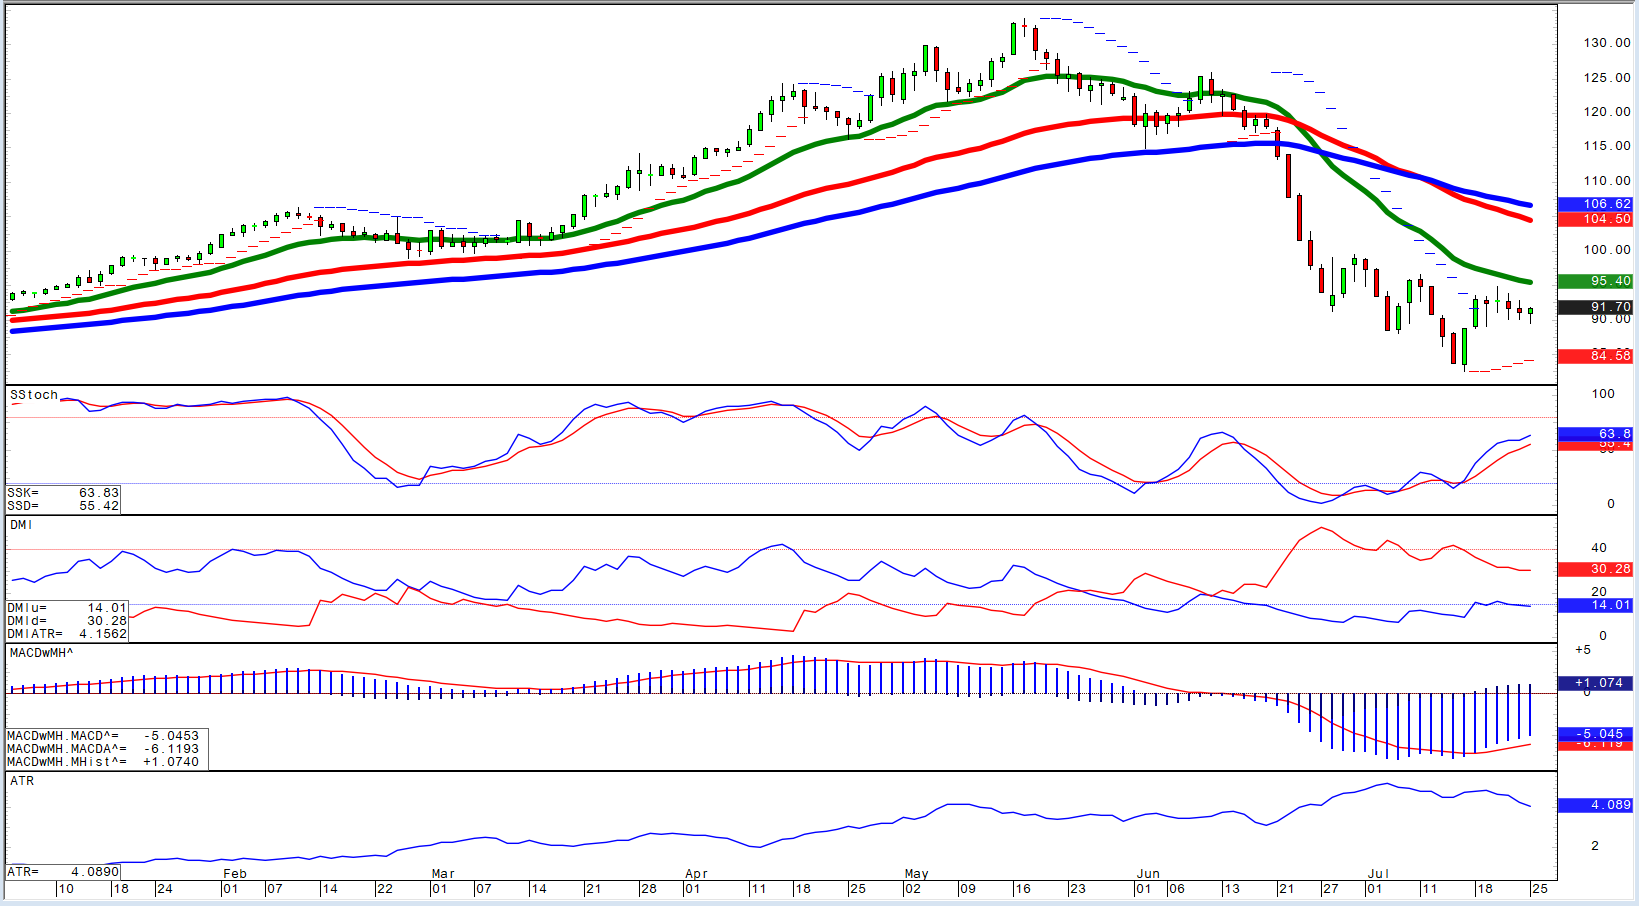Viewport: 1639px width, 906px height.
Task: Click the Mar month label
Action: (443, 874)
